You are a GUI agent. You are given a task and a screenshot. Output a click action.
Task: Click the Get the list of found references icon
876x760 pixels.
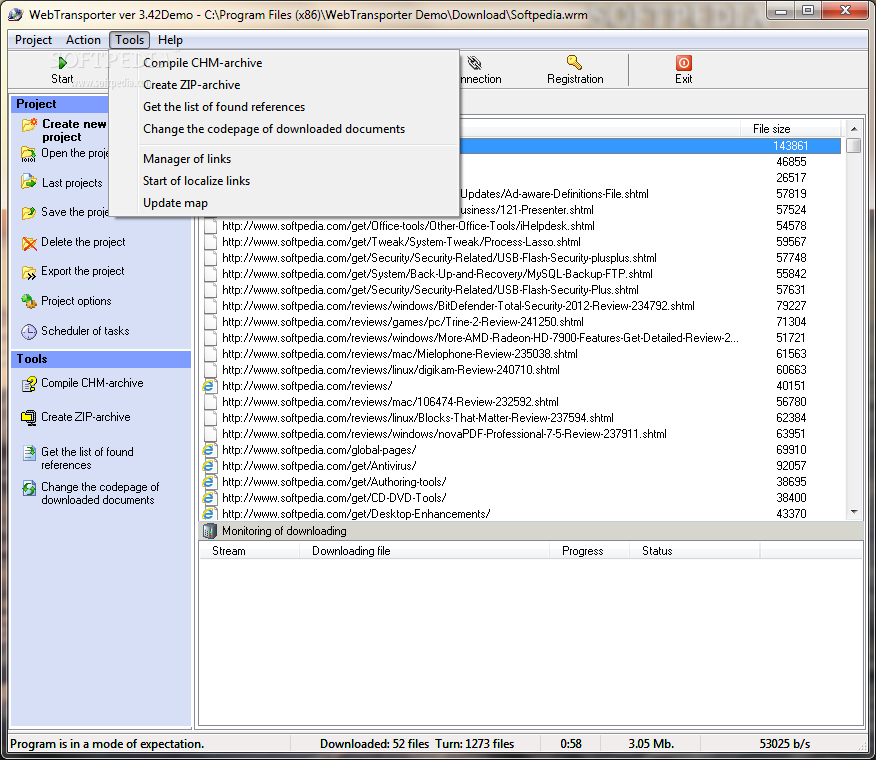29,453
